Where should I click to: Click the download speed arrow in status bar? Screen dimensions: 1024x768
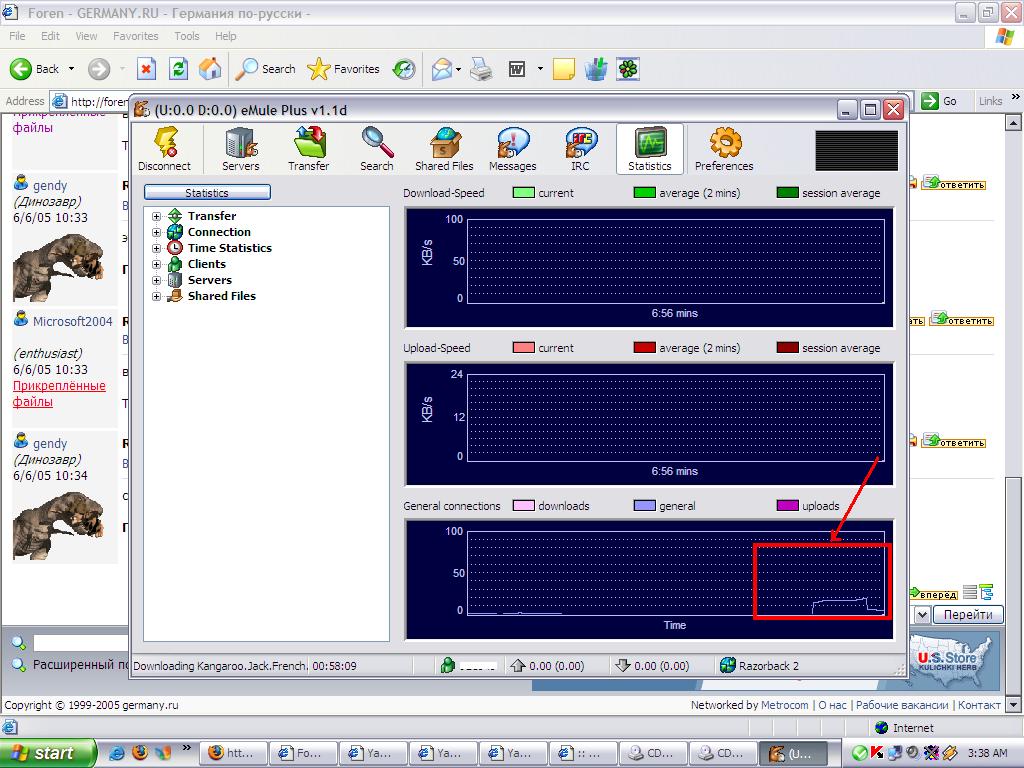point(623,665)
